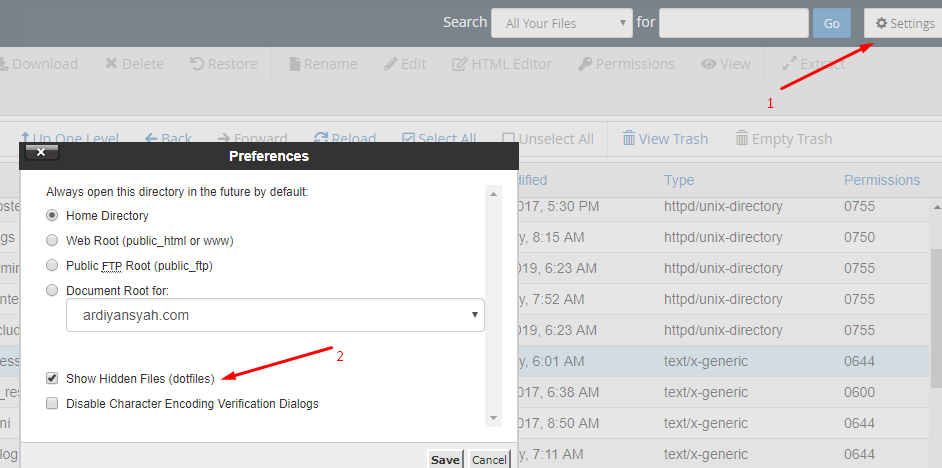Click View Trash in file toolbar
Screen dimensions: 942x468
click(665, 139)
